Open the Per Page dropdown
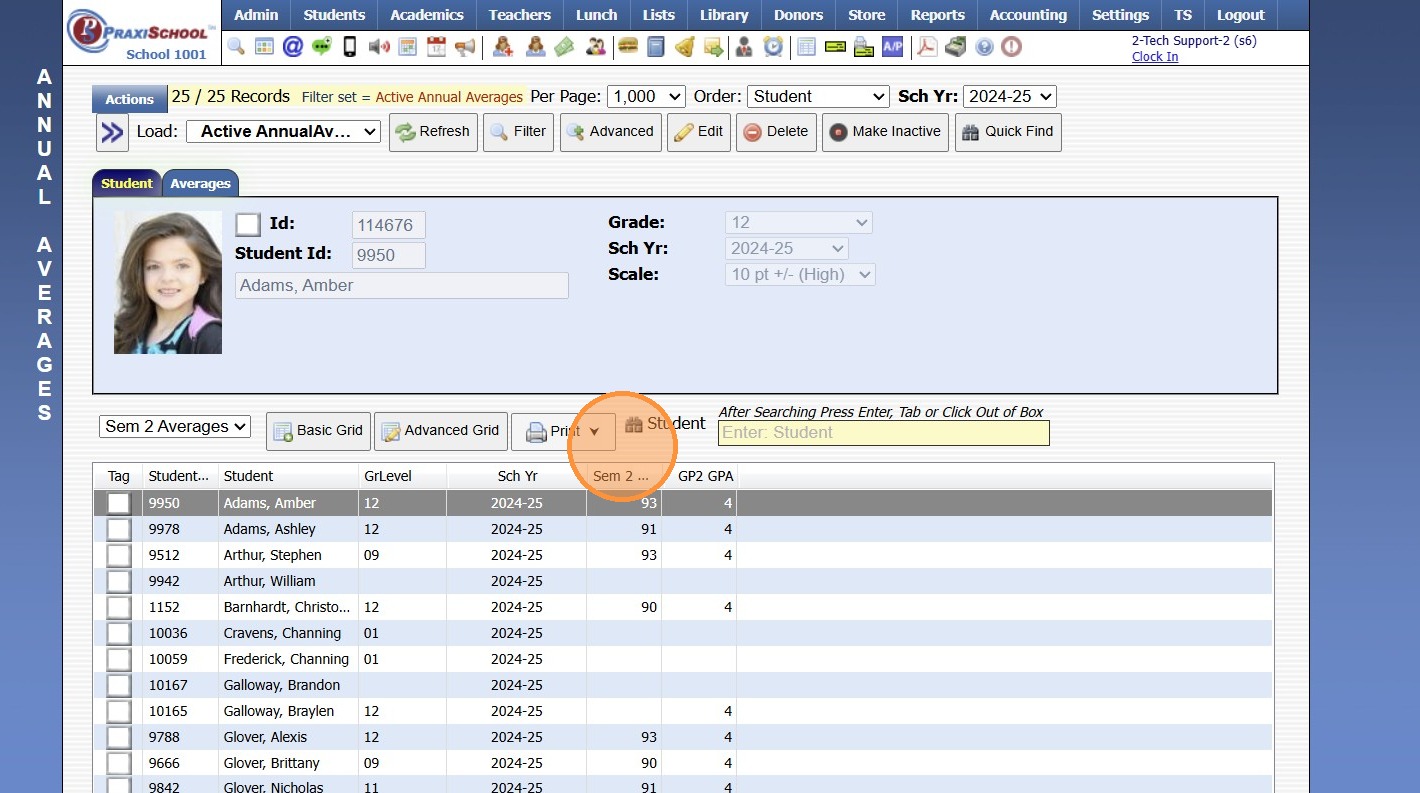The image size is (1420, 793). [646, 96]
